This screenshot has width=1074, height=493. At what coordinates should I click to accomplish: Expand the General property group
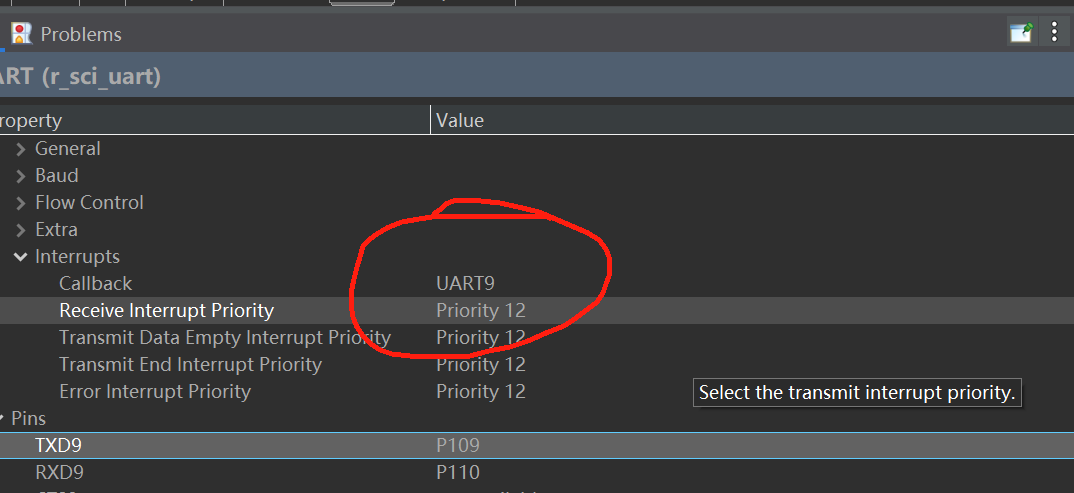click(x=21, y=149)
